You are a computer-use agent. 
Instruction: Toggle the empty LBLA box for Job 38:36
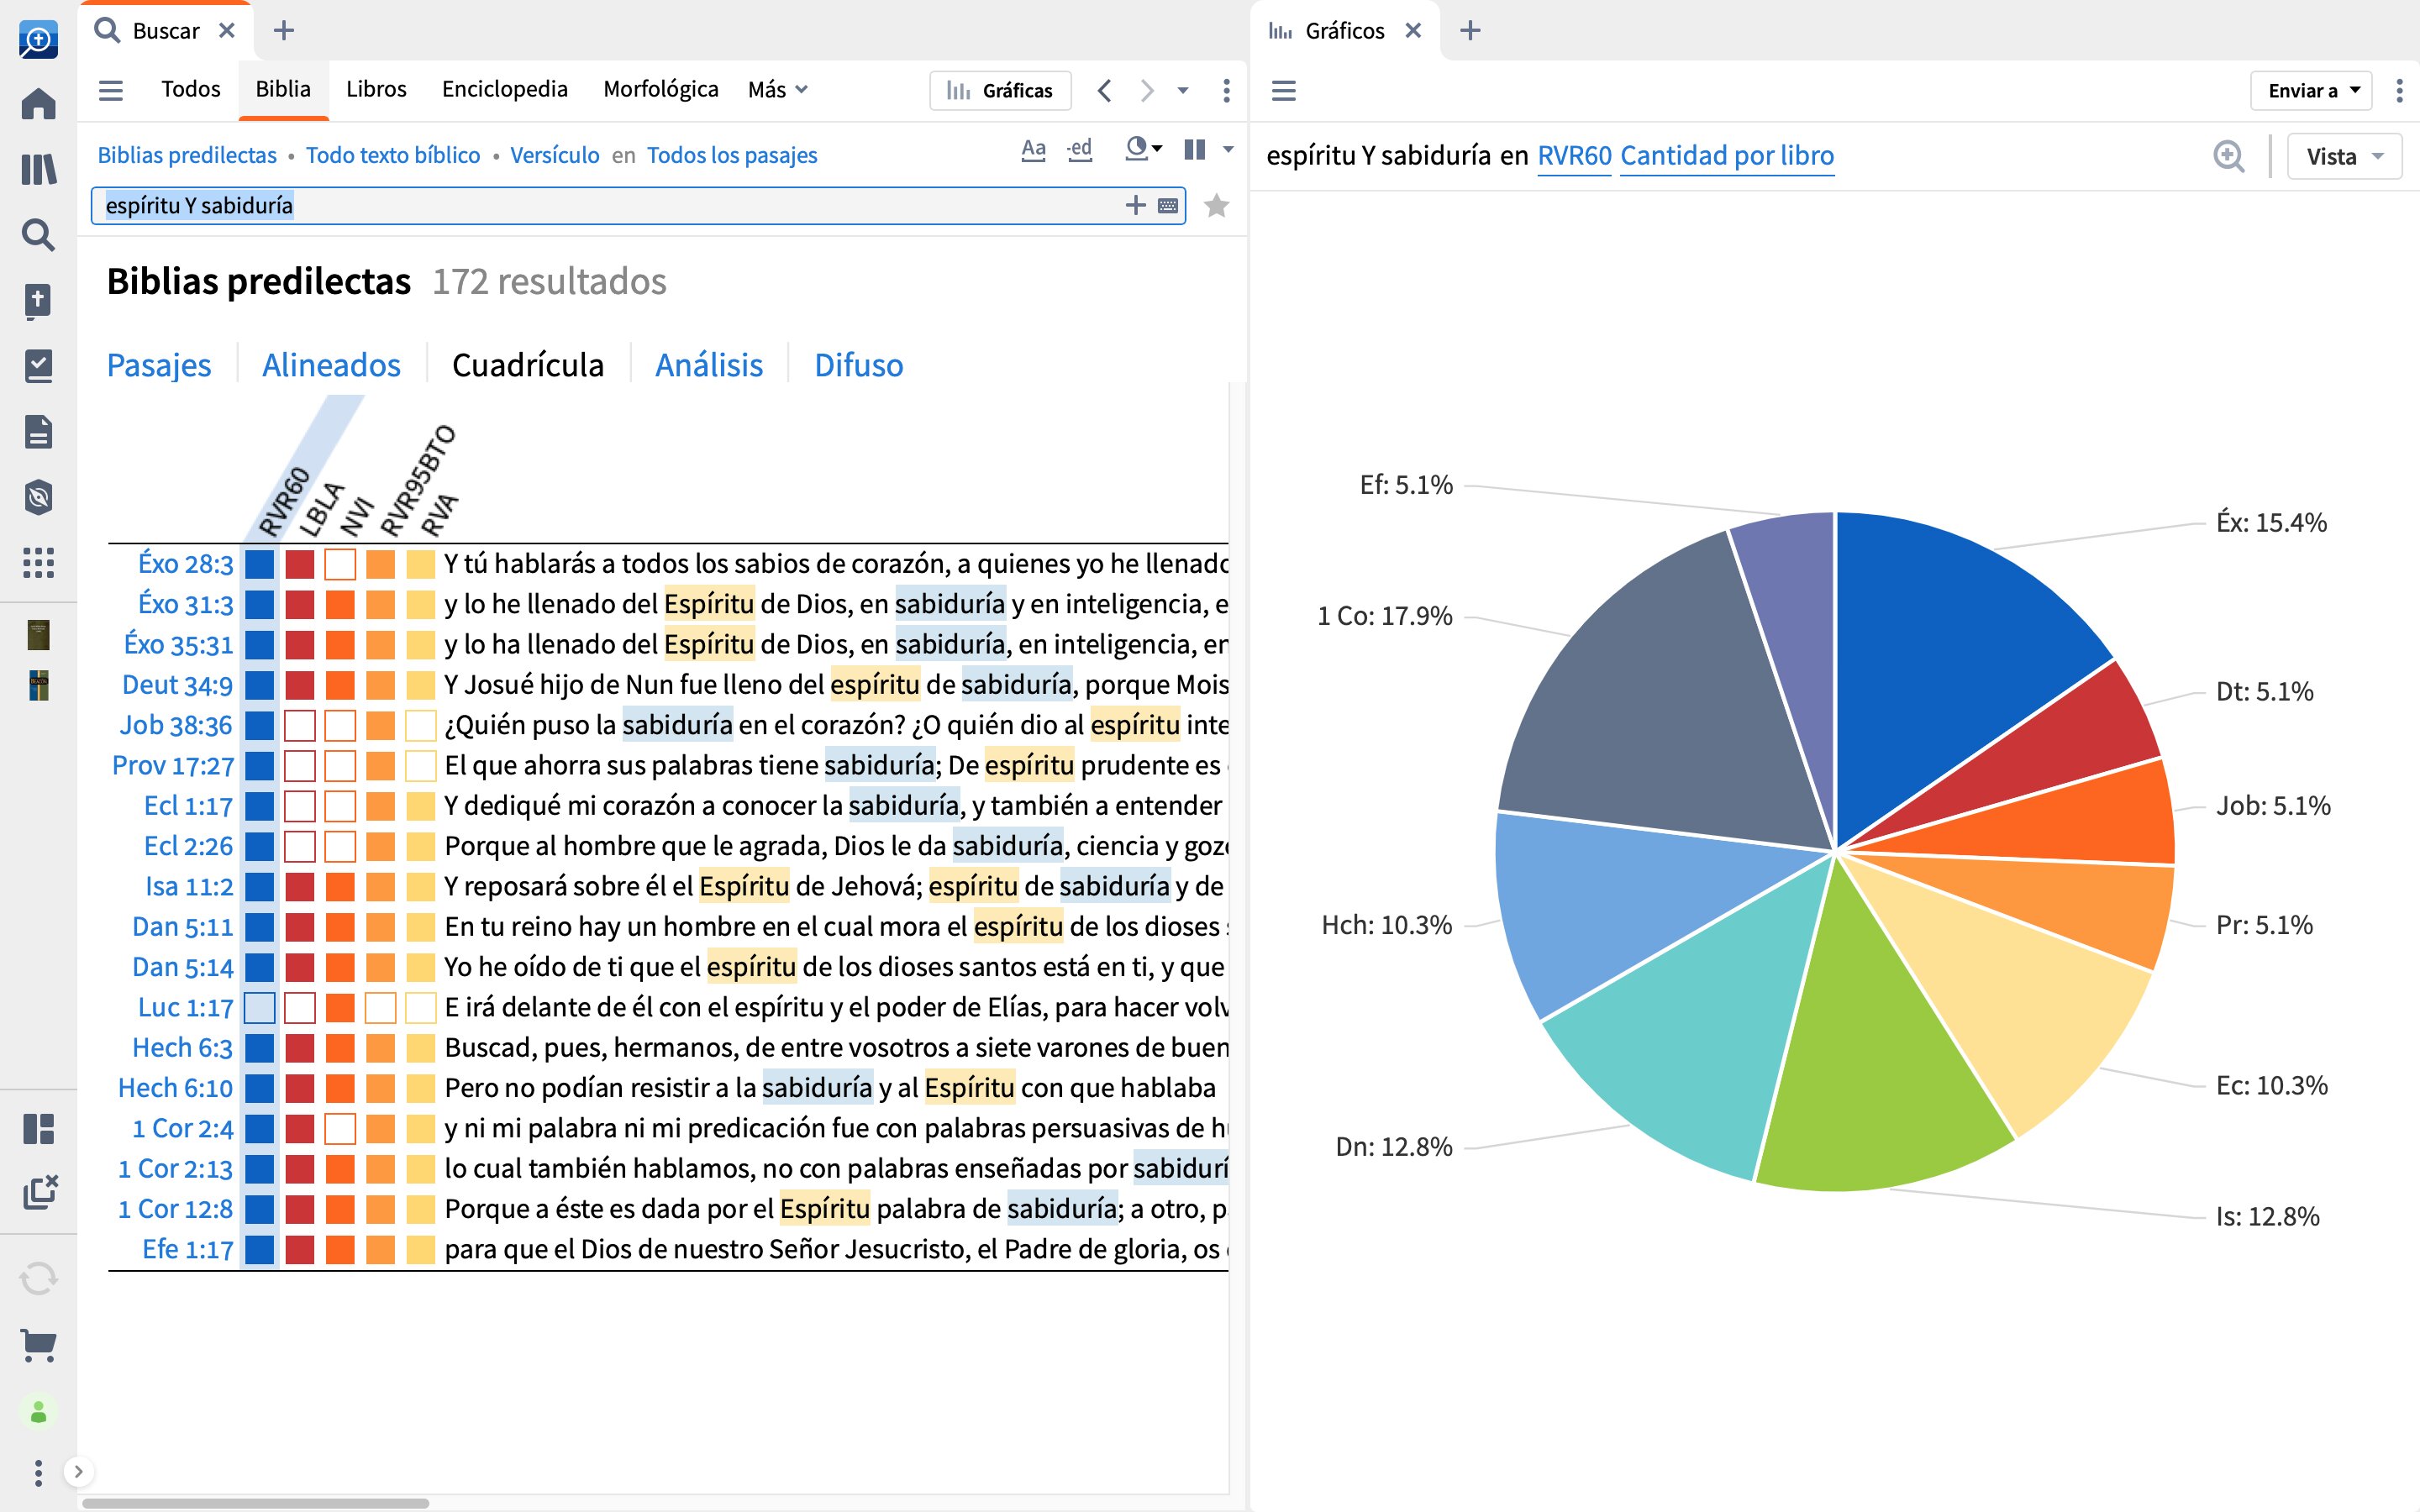(x=300, y=725)
